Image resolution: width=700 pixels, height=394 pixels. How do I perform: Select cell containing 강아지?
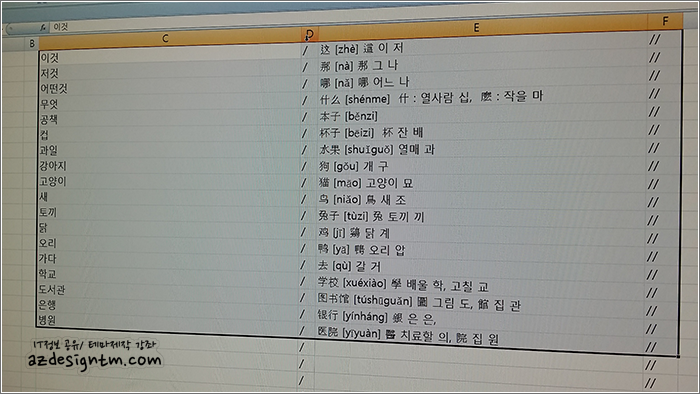pos(170,166)
